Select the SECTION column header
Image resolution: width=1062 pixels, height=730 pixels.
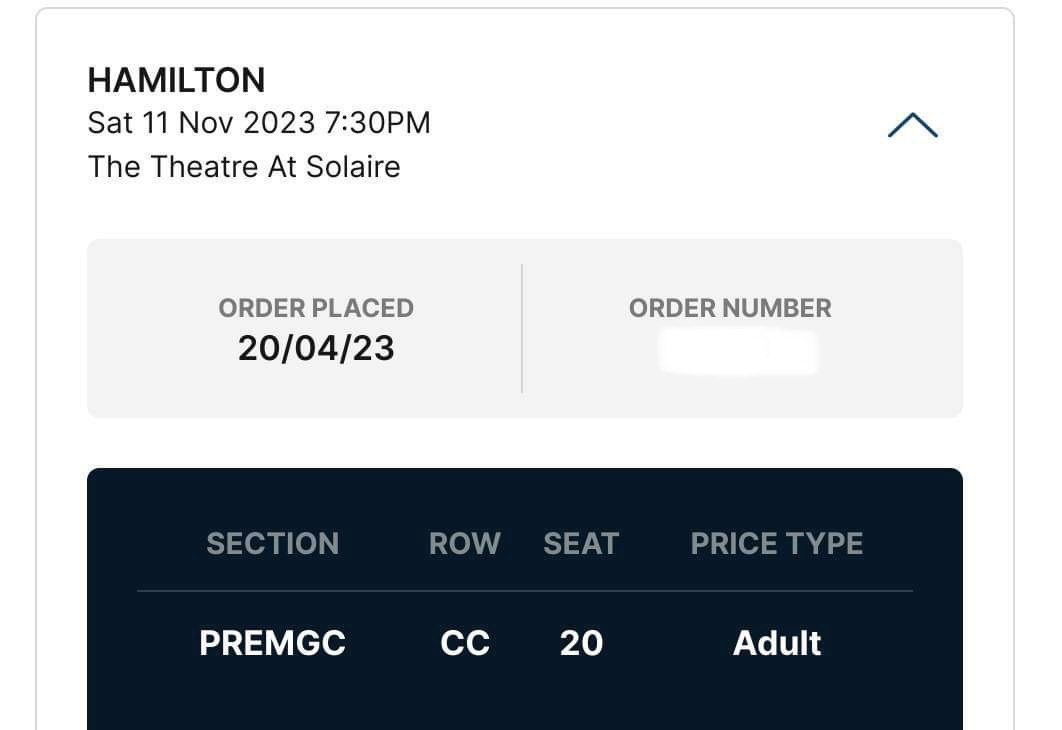(x=272, y=543)
